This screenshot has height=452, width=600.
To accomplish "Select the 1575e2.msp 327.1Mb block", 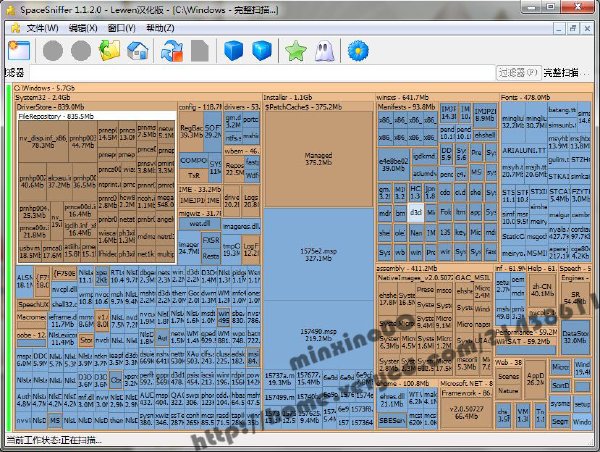I will point(318,255).
